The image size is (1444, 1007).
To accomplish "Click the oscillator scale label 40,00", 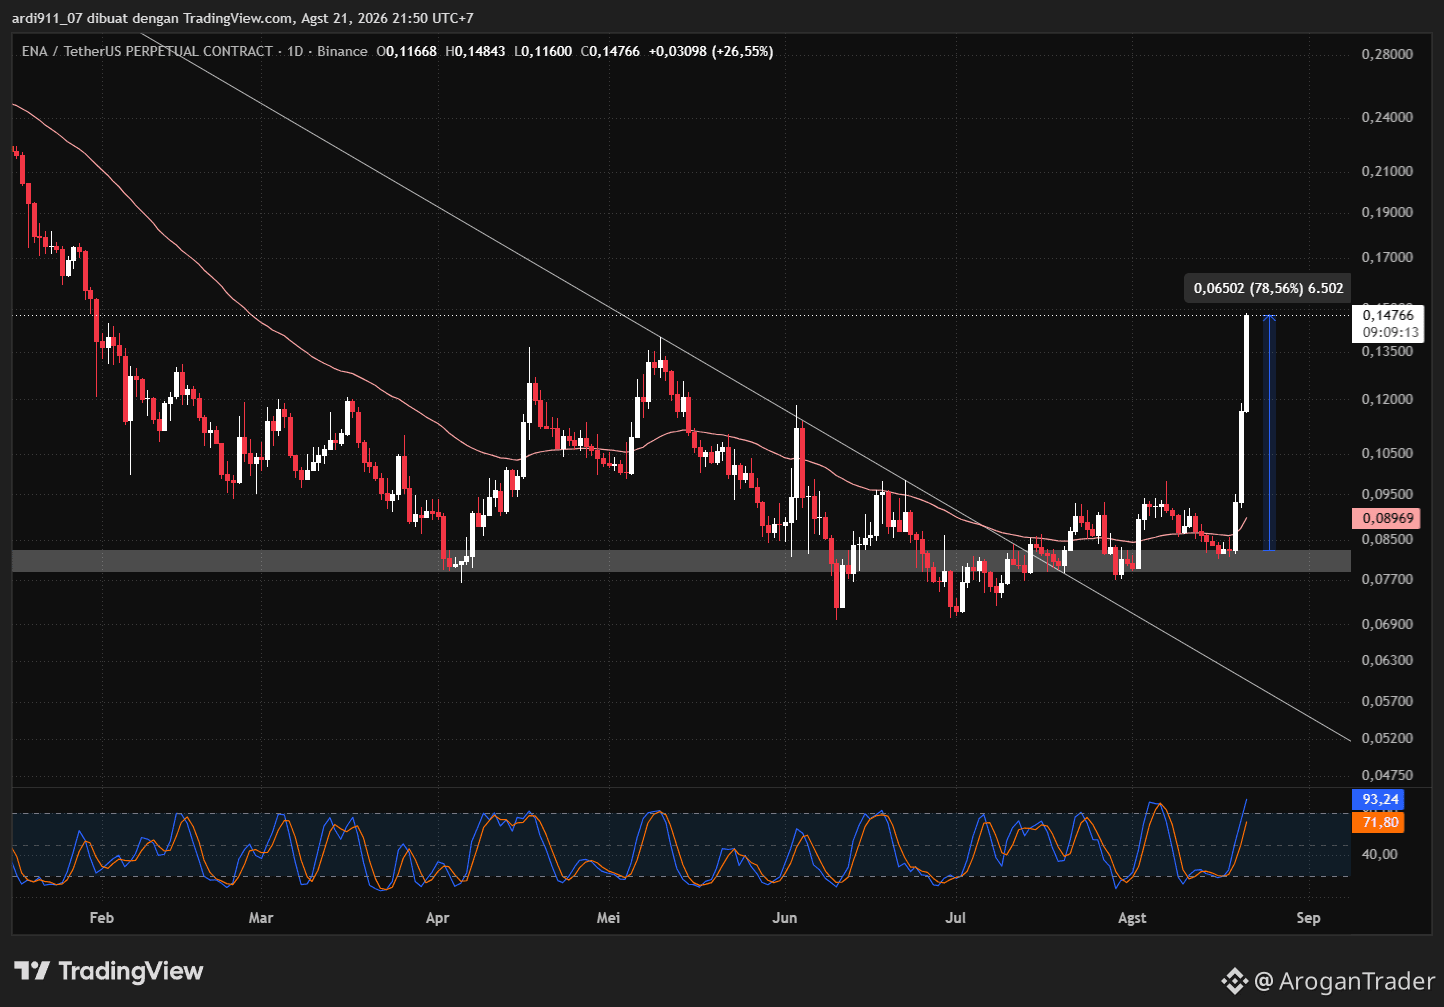I will [x=1379, y=854].
